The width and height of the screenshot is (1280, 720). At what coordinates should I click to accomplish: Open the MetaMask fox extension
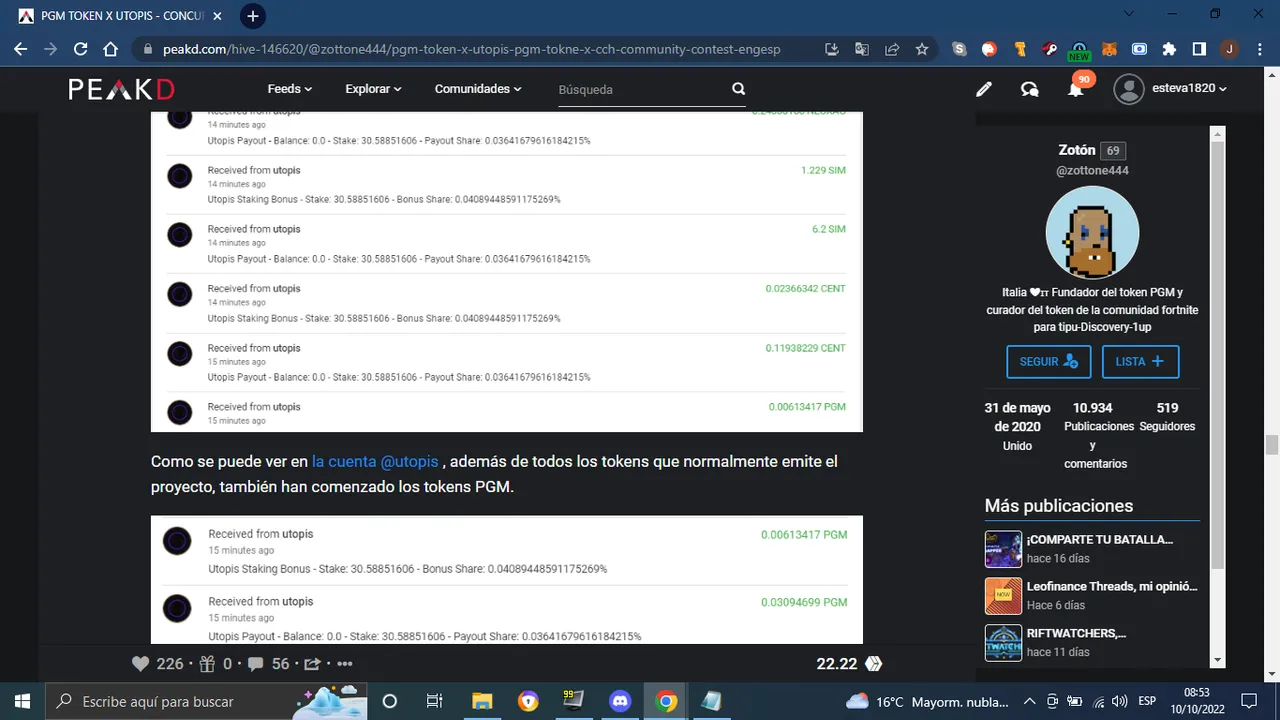(x=1110, y=49)
